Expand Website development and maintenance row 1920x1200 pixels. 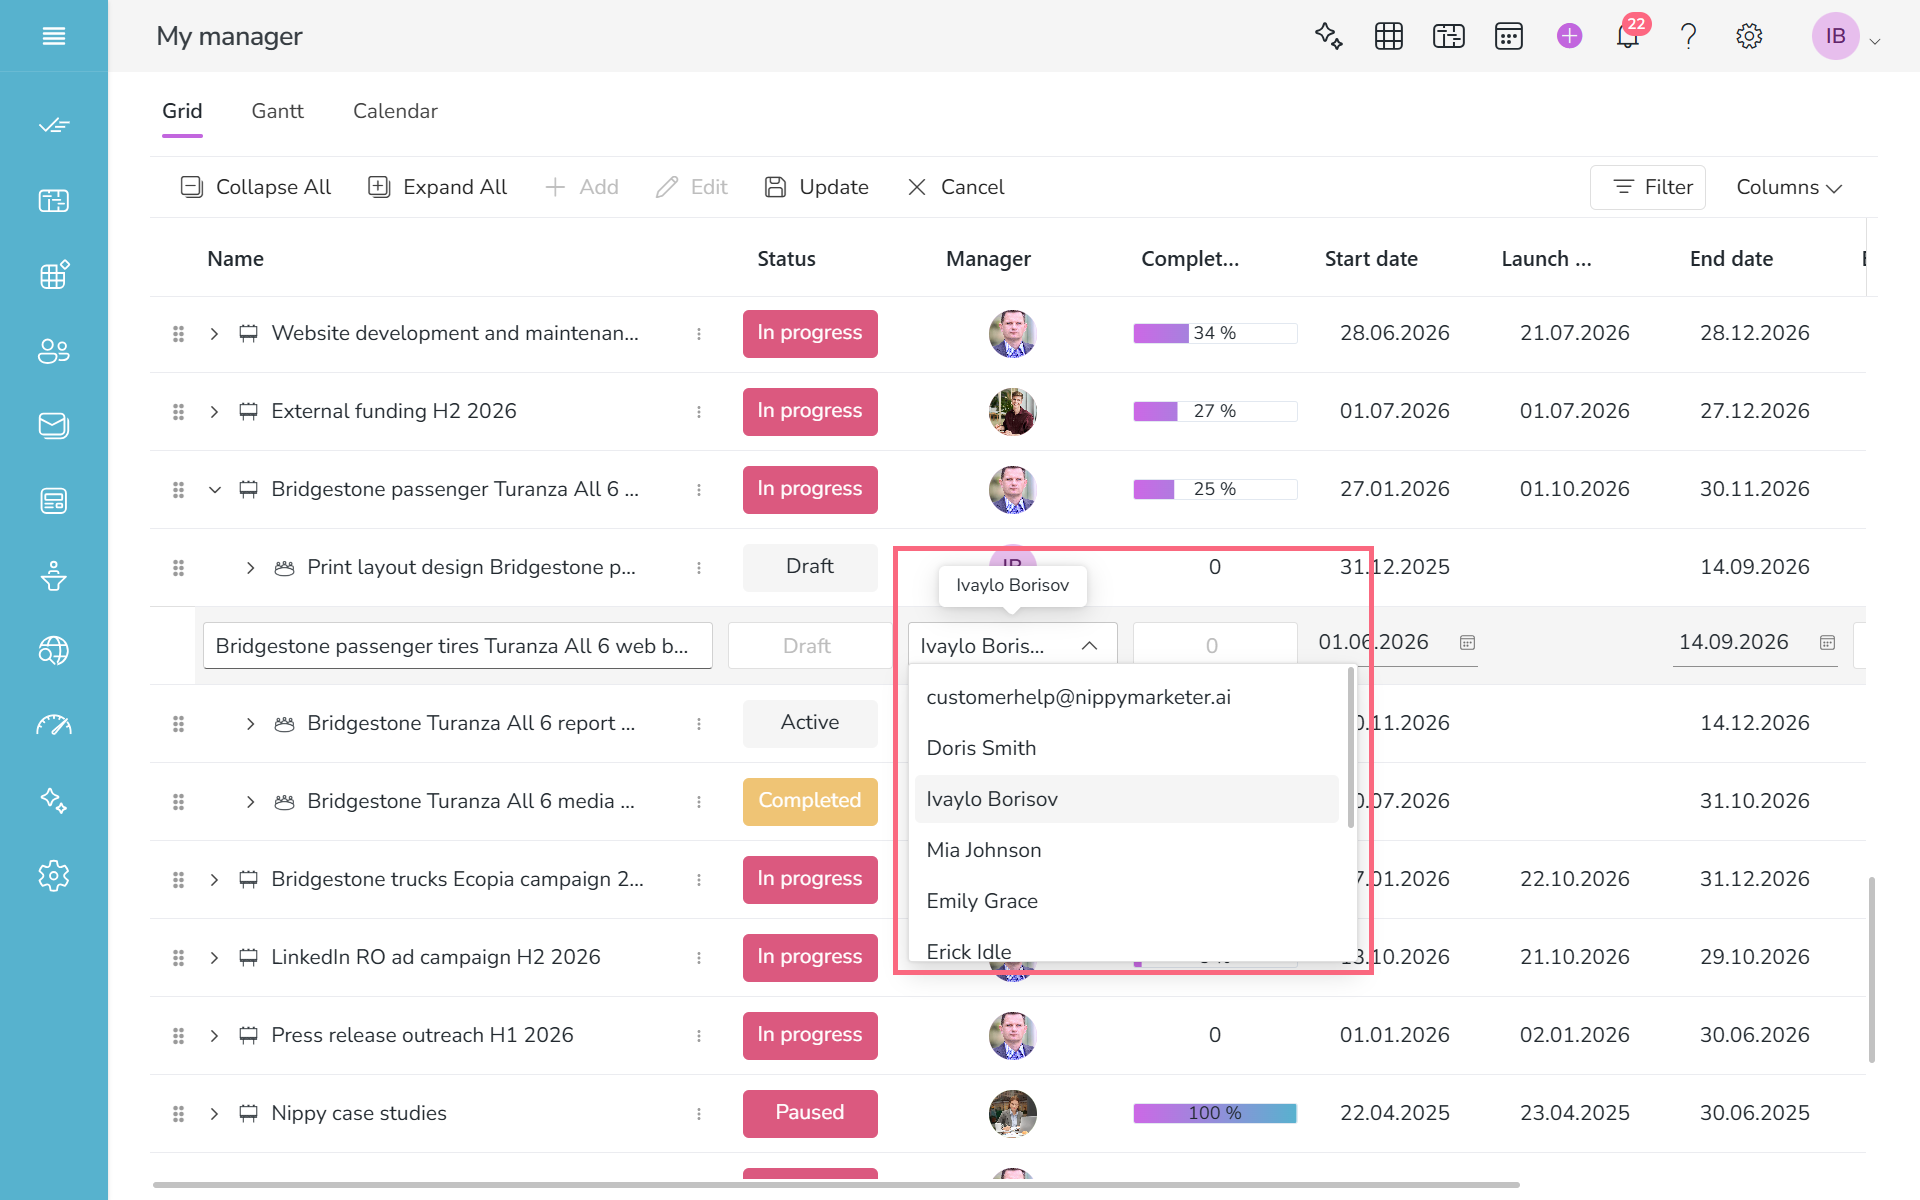(x=214, y=334)
